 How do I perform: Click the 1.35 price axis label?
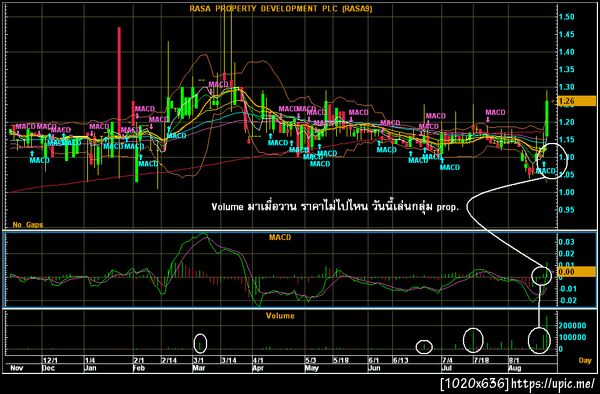click(566, 70)
